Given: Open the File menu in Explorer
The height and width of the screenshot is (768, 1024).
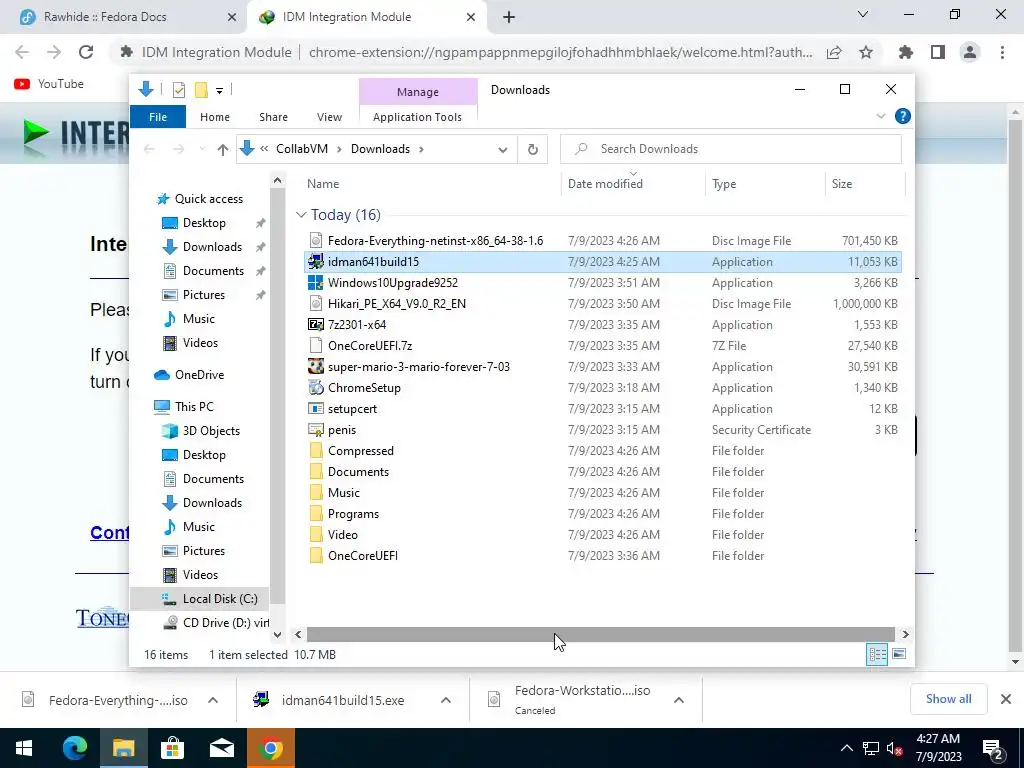Looking at the screenshot, I should point(158,117).
